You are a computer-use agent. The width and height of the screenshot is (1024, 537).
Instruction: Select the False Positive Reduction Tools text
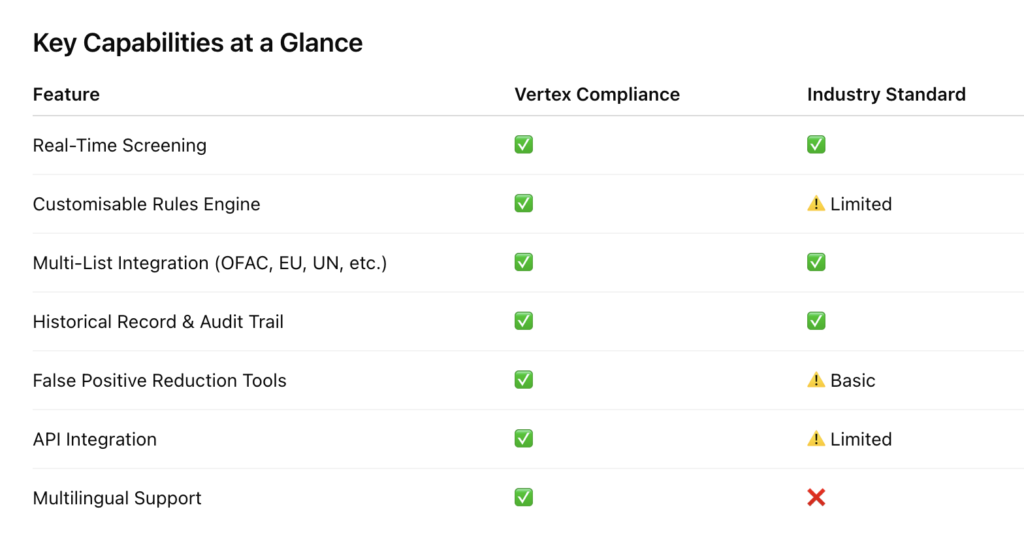(x=160, y=380)
